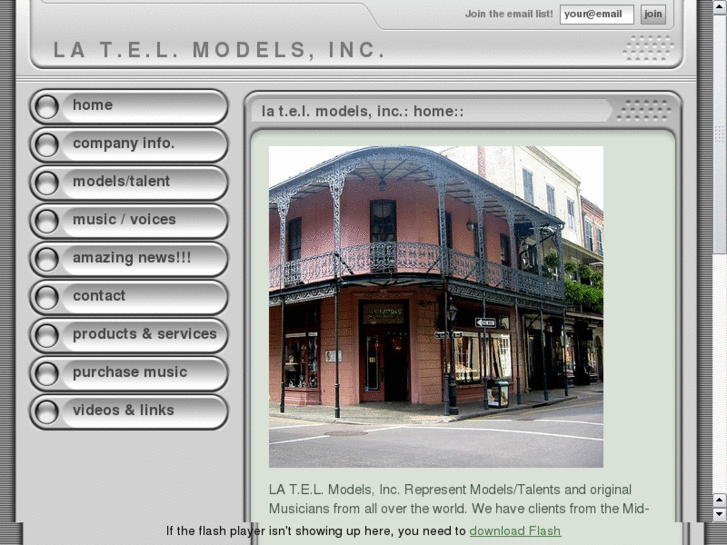Click the round indicator beside contact

(47, 297)
